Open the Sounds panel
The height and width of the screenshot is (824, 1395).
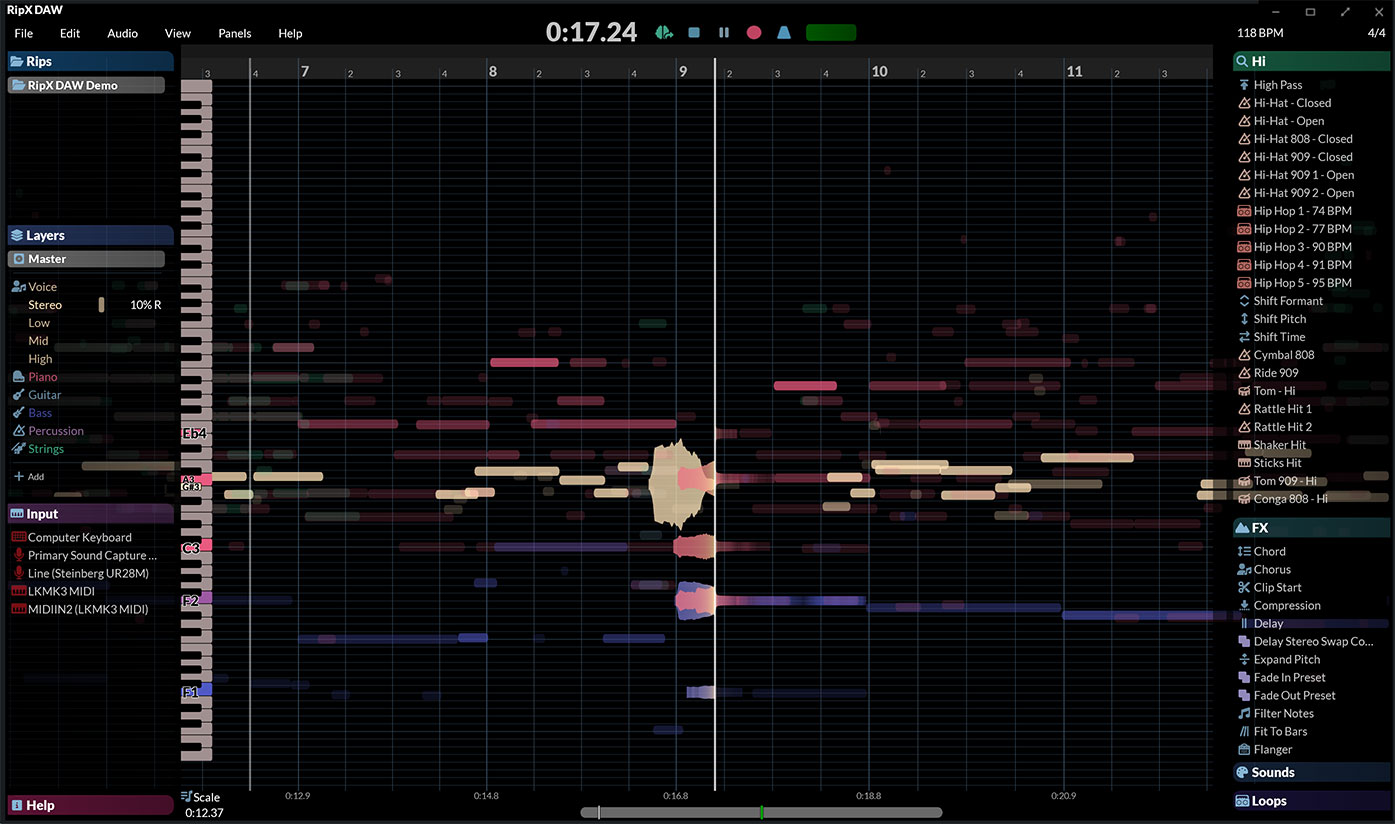tap(1268, 772)
